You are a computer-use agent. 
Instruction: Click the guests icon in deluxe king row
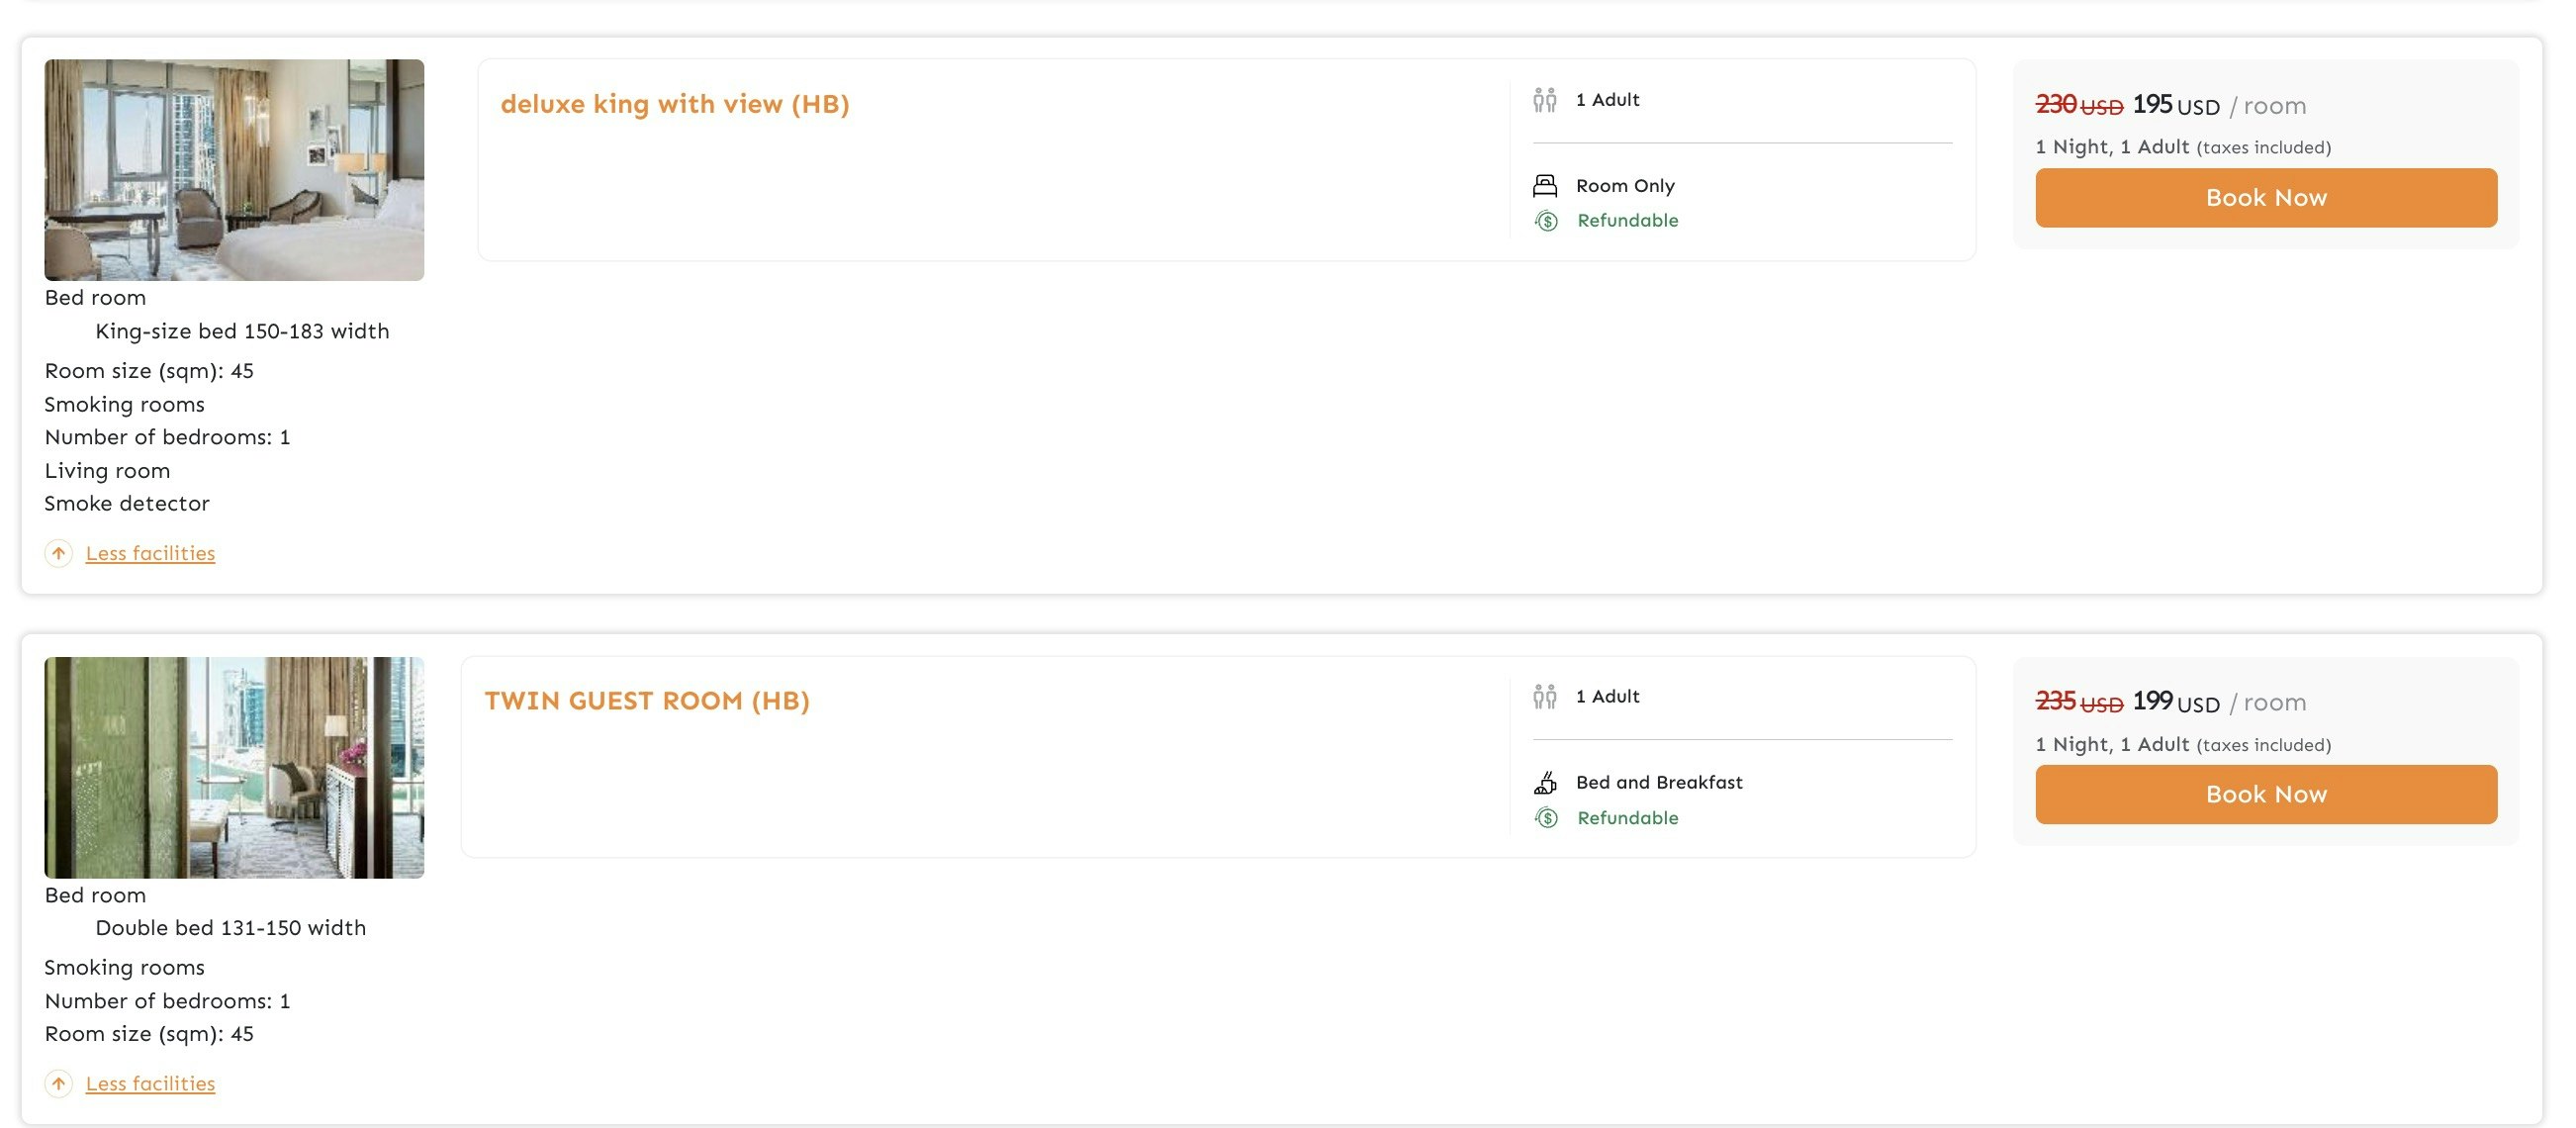[1545, 100]
